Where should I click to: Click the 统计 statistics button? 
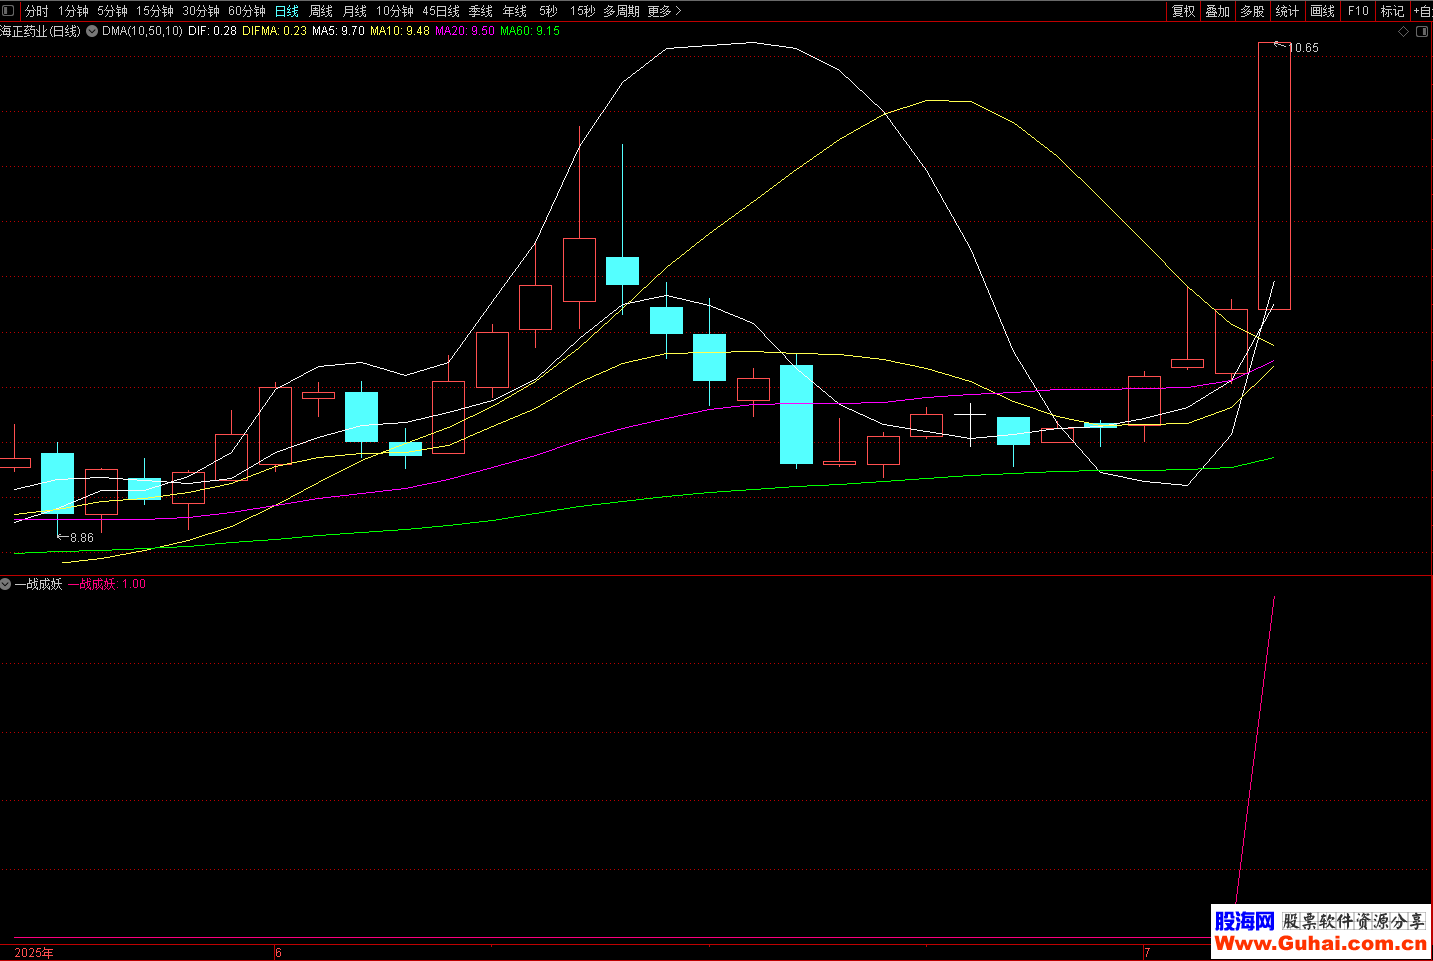click(x=1288, y=11)
